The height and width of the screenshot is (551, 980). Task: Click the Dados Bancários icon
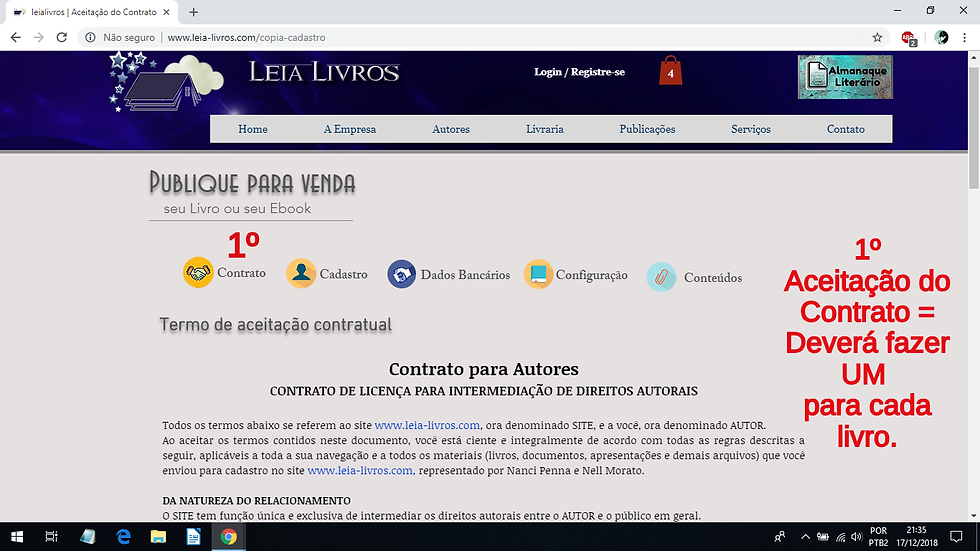click(402, 274)
